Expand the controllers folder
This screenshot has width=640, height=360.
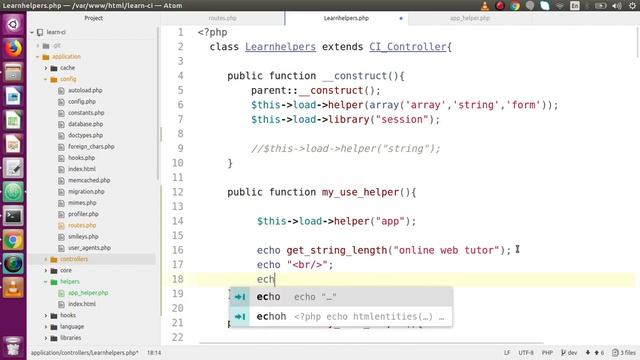pyautogui.click(x=46, y=259)
